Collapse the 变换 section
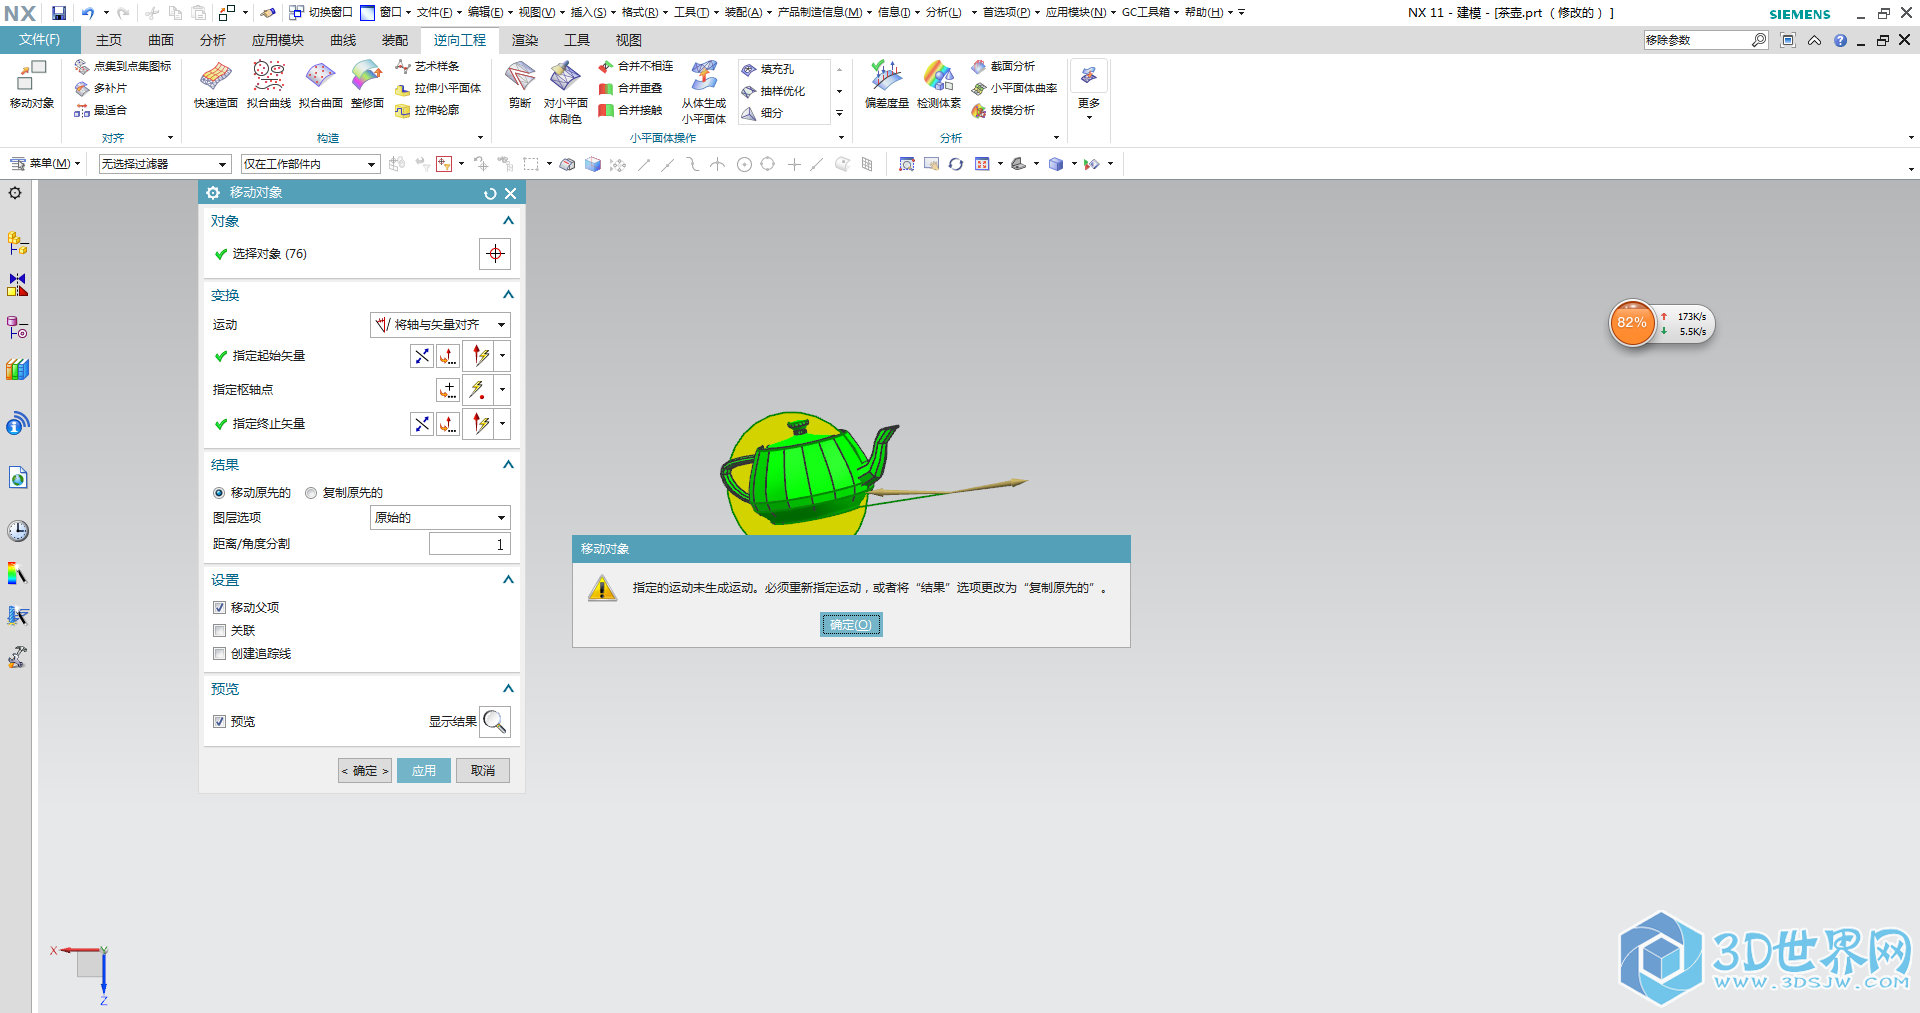Viewport: 1920px width, 1013px height. pyautogui.click(x=508, y=295)
